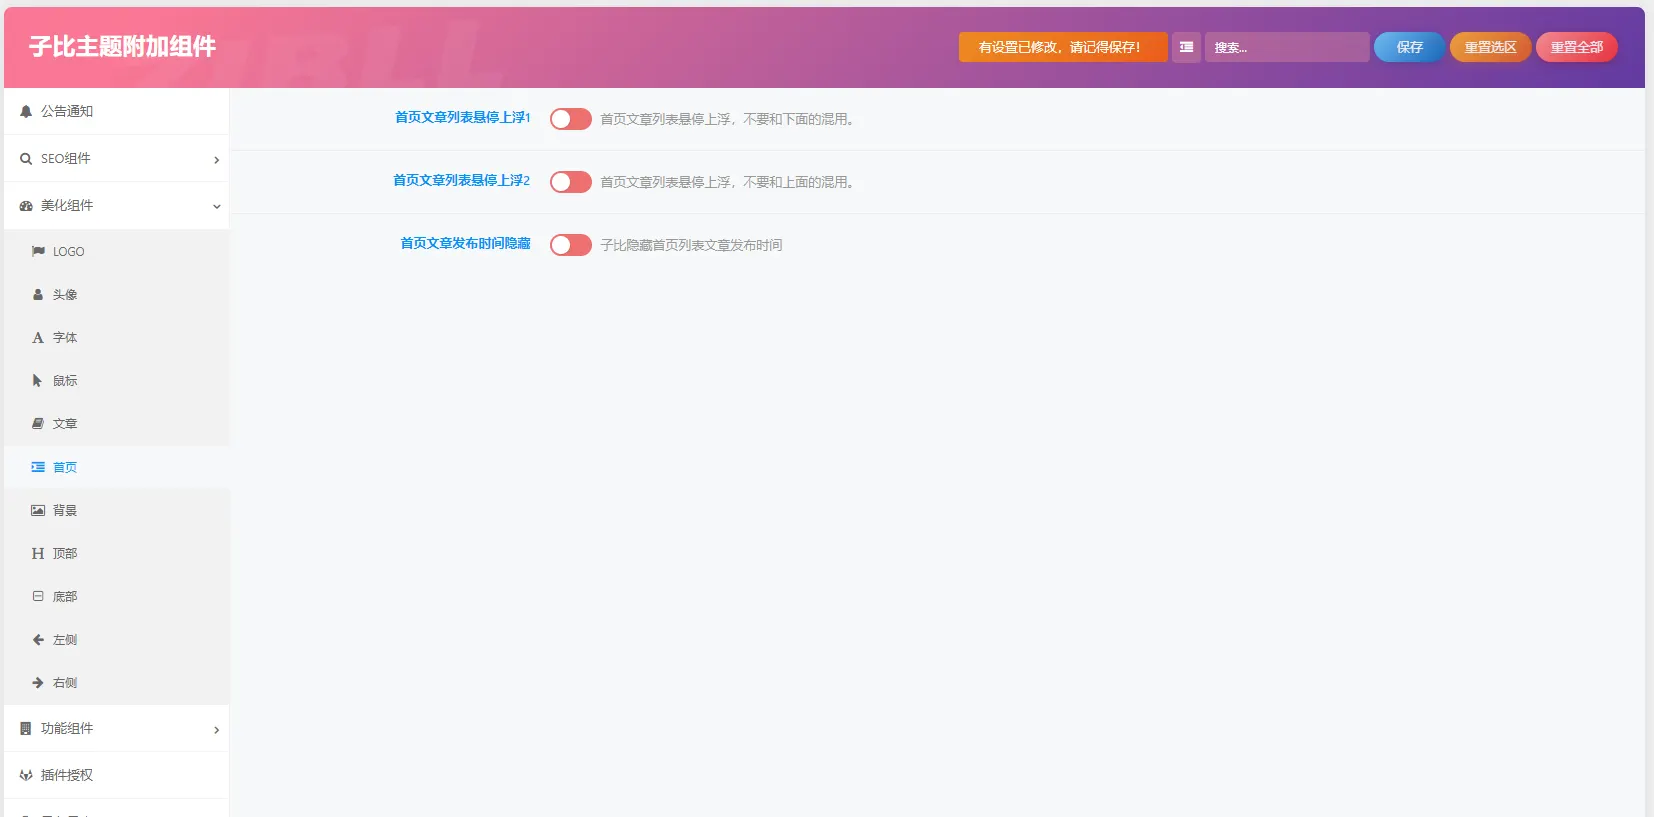Image resolution: width=1654 pixels, height=817 pixels.
Task: Click the picture icon next to 背景
Action: click(38, 510)
